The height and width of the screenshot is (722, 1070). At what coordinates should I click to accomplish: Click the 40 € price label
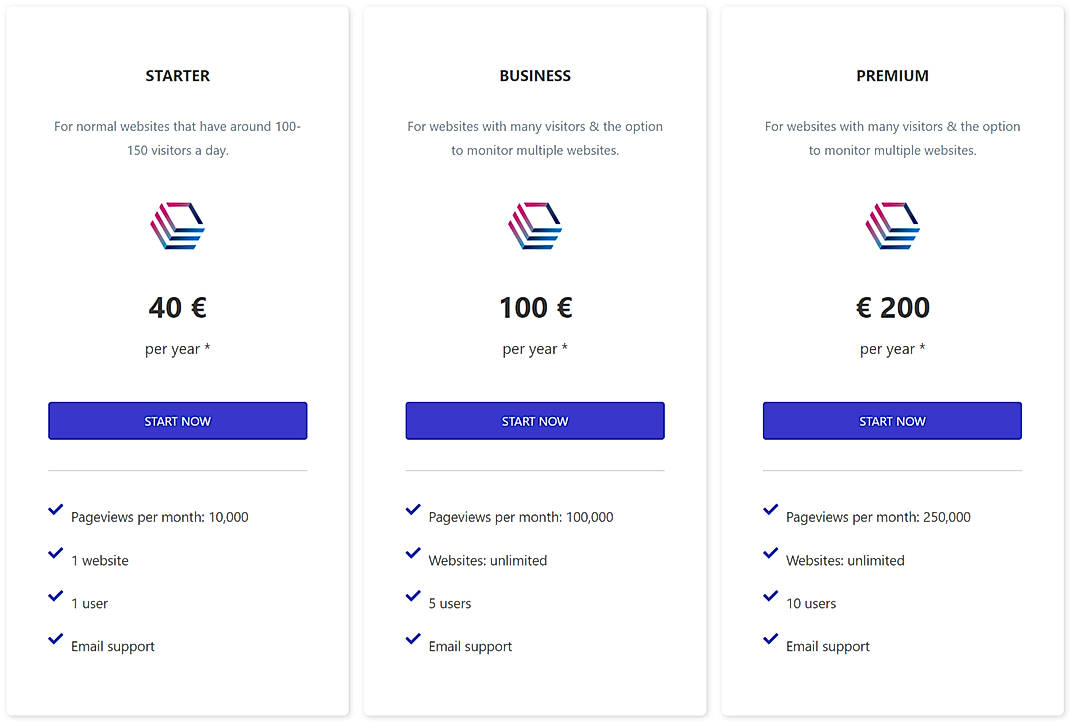177,307
